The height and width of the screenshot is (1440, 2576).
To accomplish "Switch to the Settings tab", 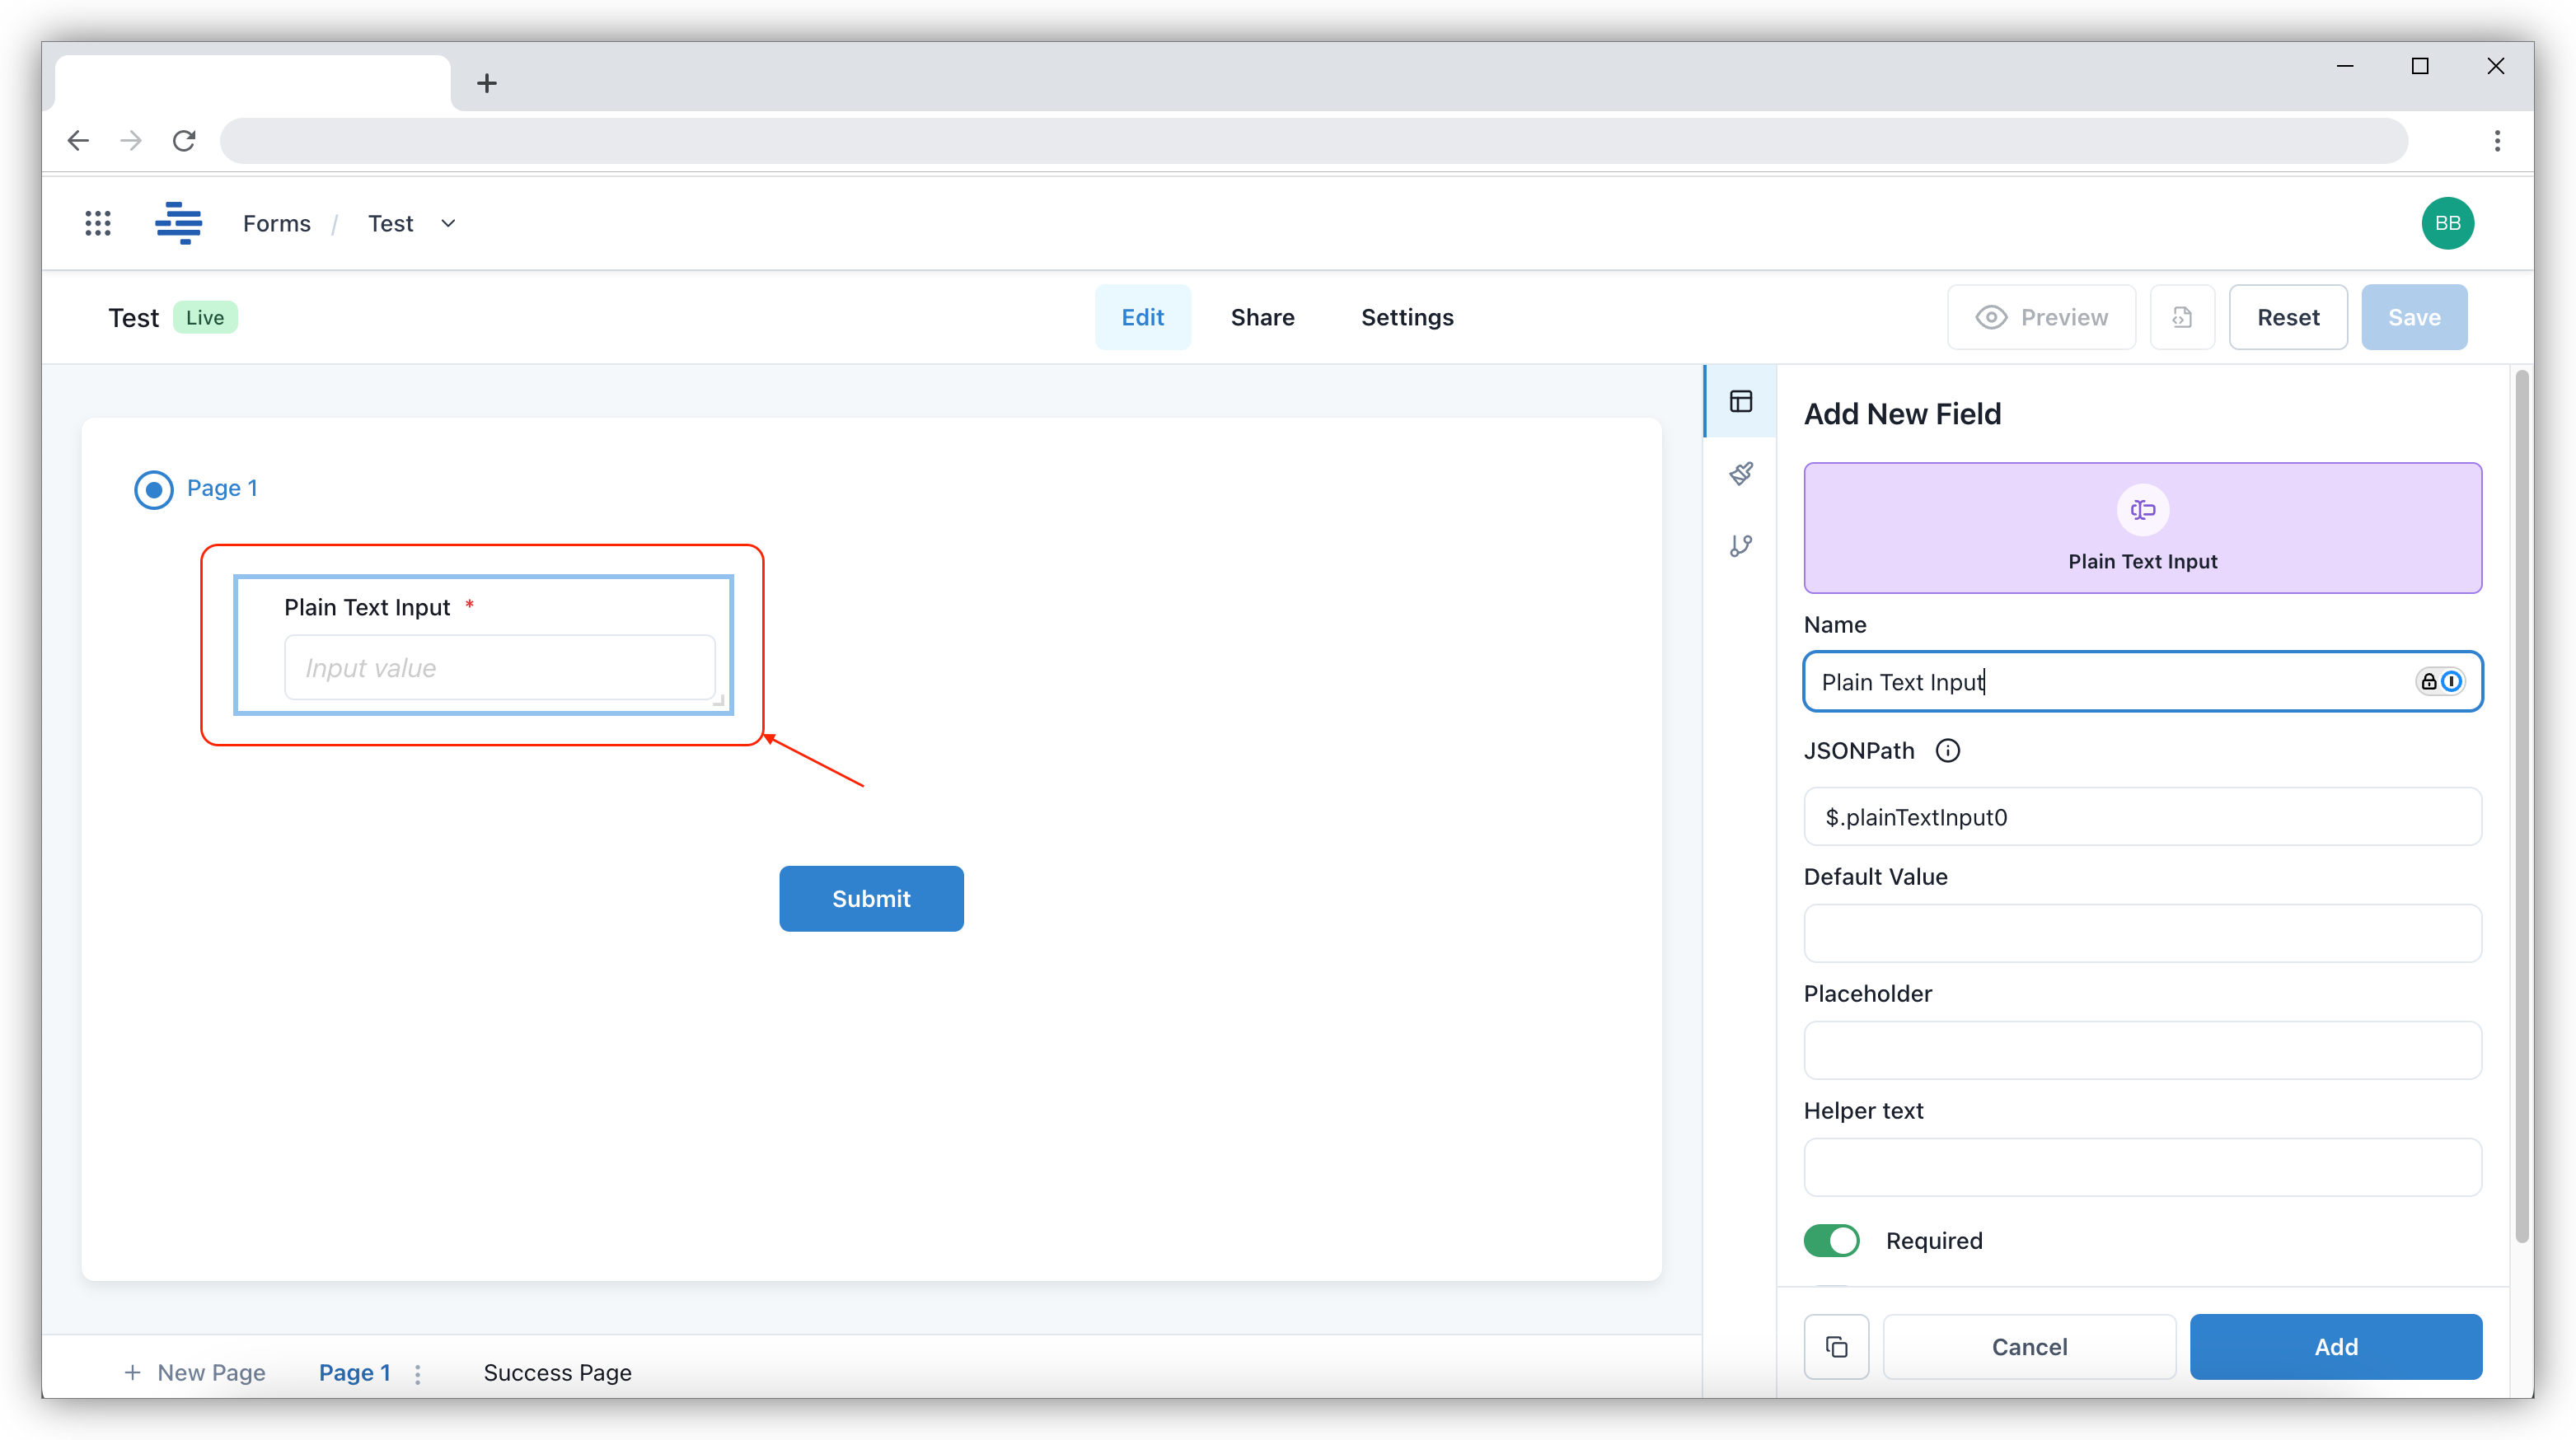I will coord(1407,316).
